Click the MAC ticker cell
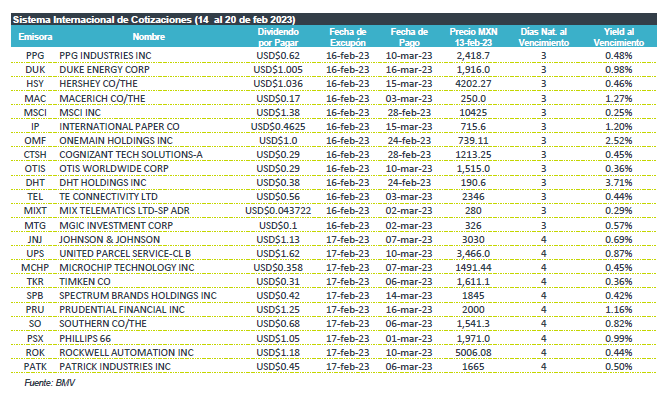This screenshot has height=402, width=670. tap(35, 99)
